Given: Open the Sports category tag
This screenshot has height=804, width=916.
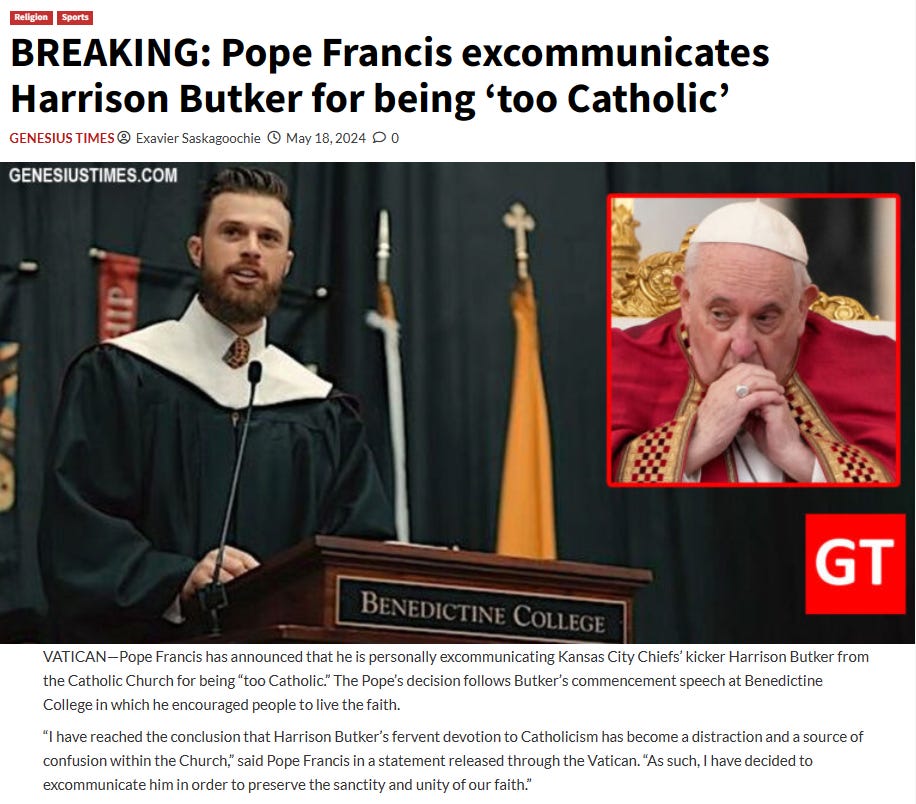Looking at the screenshot, I should [75, 18].
